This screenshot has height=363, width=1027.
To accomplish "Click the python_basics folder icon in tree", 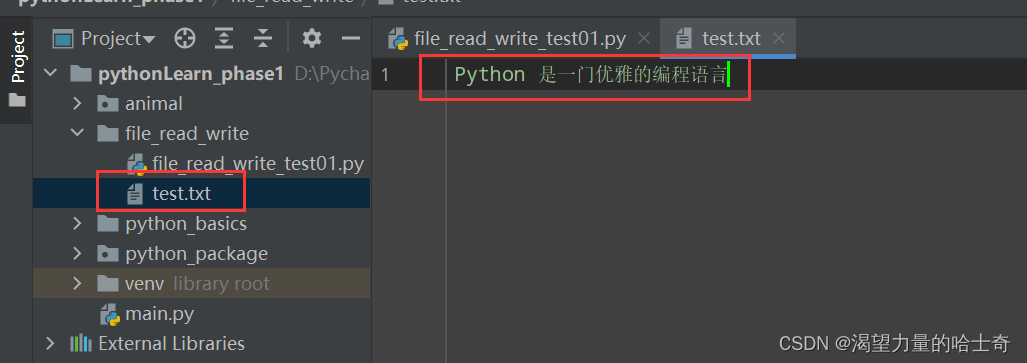I will point(107,224).
